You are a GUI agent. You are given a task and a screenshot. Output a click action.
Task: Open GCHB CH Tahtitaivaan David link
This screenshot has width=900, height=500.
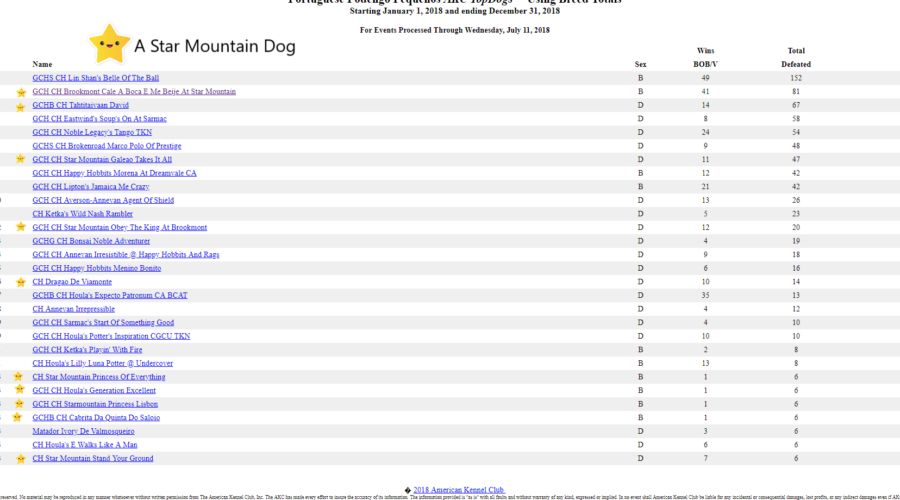pyautogui.click(x=80, y=105)
